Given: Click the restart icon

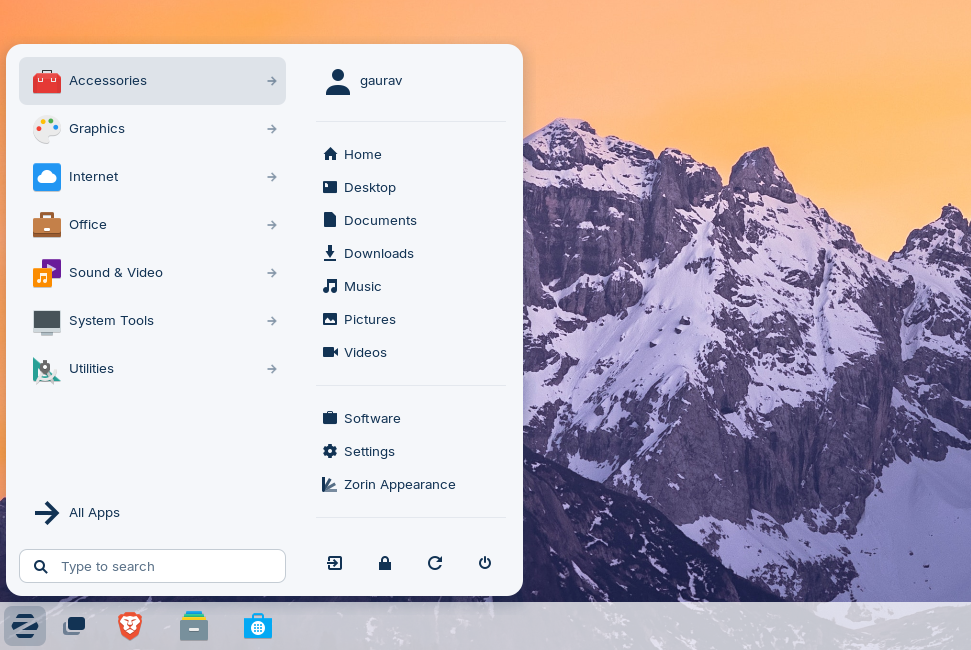Looking at the screenshot, I should coord(435,563).
